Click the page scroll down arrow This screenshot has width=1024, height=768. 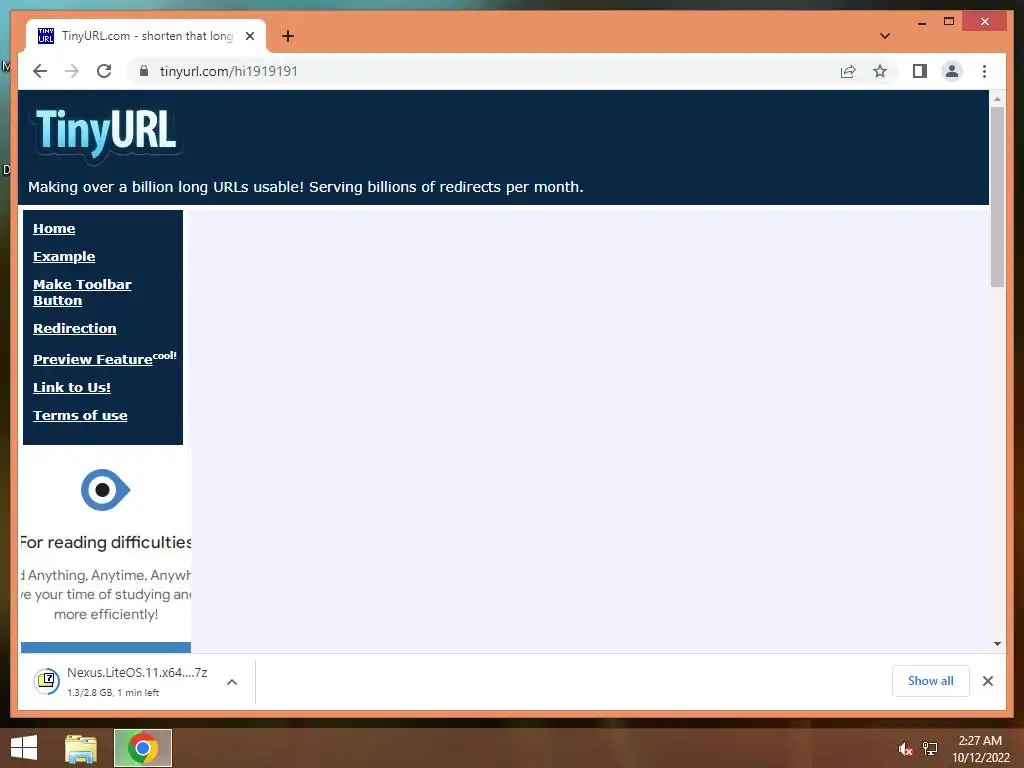(997, 644)
